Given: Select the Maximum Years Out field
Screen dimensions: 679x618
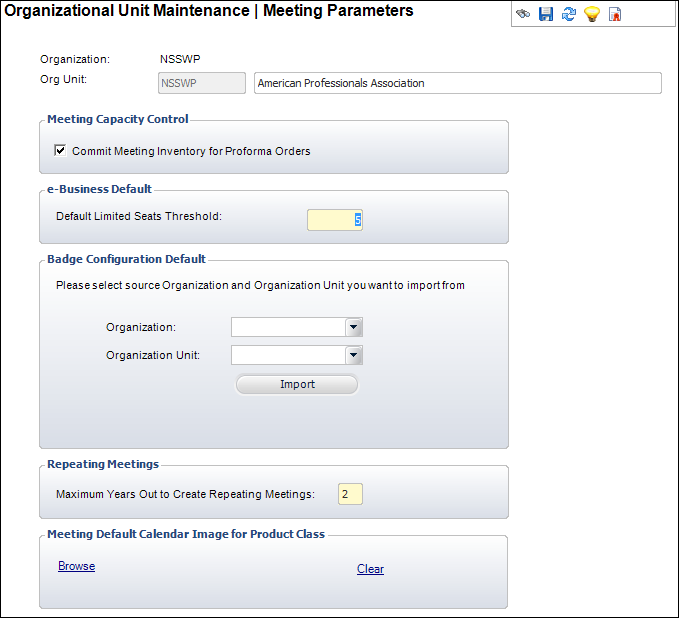Looking at the screenshot, I should point(350,494).
